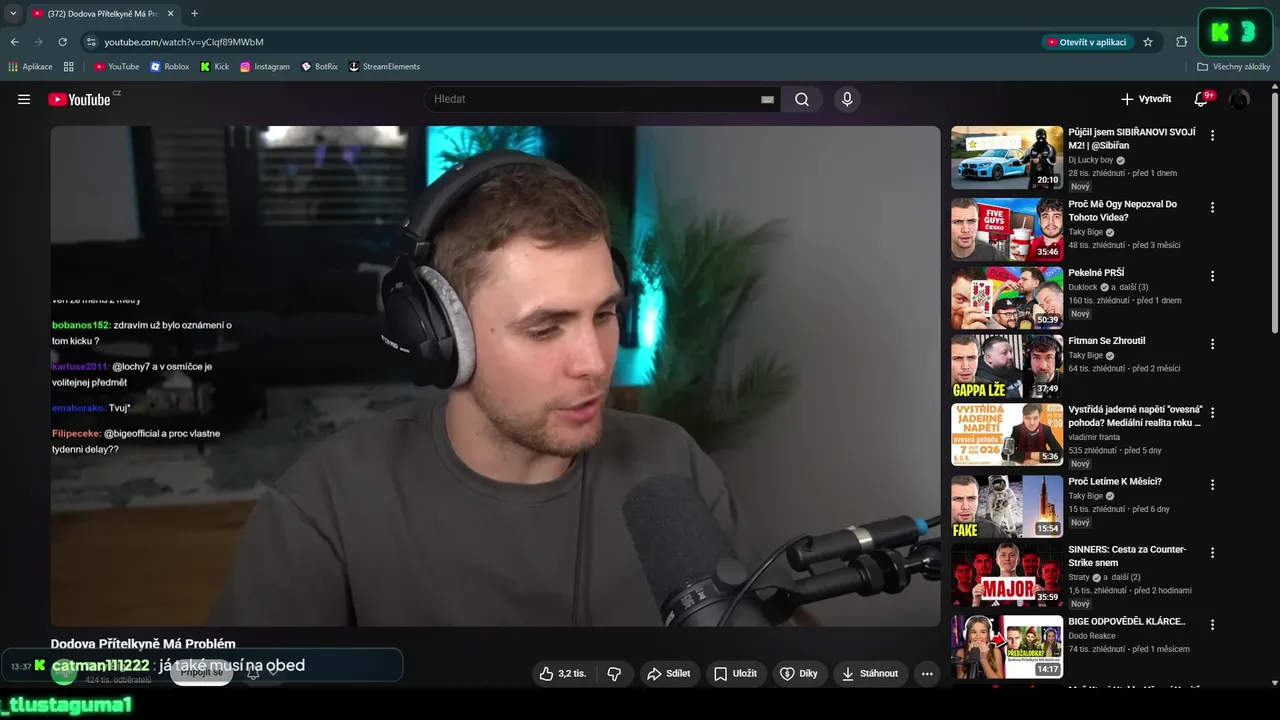Open Aplikace apps shortcut
The image size is (1280, 720).
tap(30, 67)
